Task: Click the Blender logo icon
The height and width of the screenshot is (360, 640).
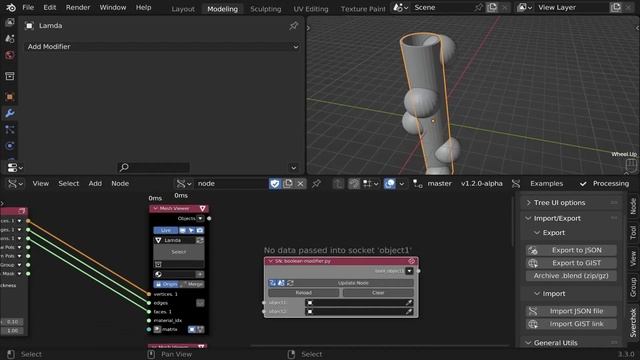Action: coord(11,7)
